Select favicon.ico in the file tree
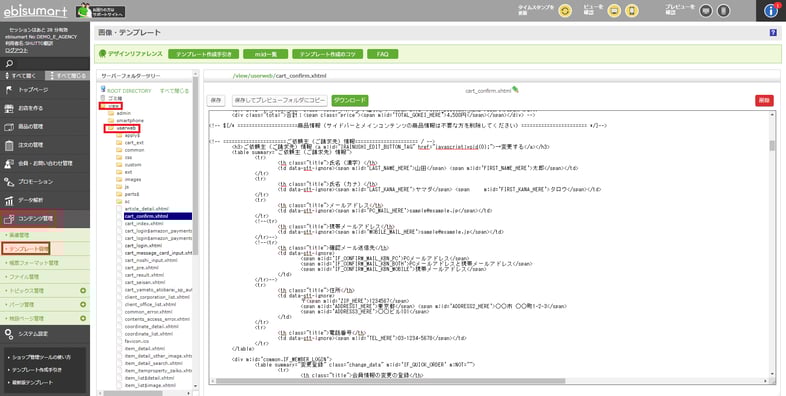Viewport: 786px width, 396px height. pos(136,341)
